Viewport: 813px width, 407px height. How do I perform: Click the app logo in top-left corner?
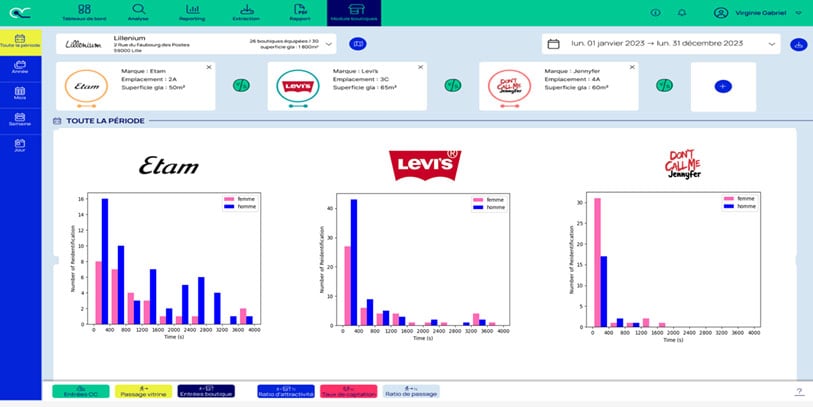coord(20,13)
